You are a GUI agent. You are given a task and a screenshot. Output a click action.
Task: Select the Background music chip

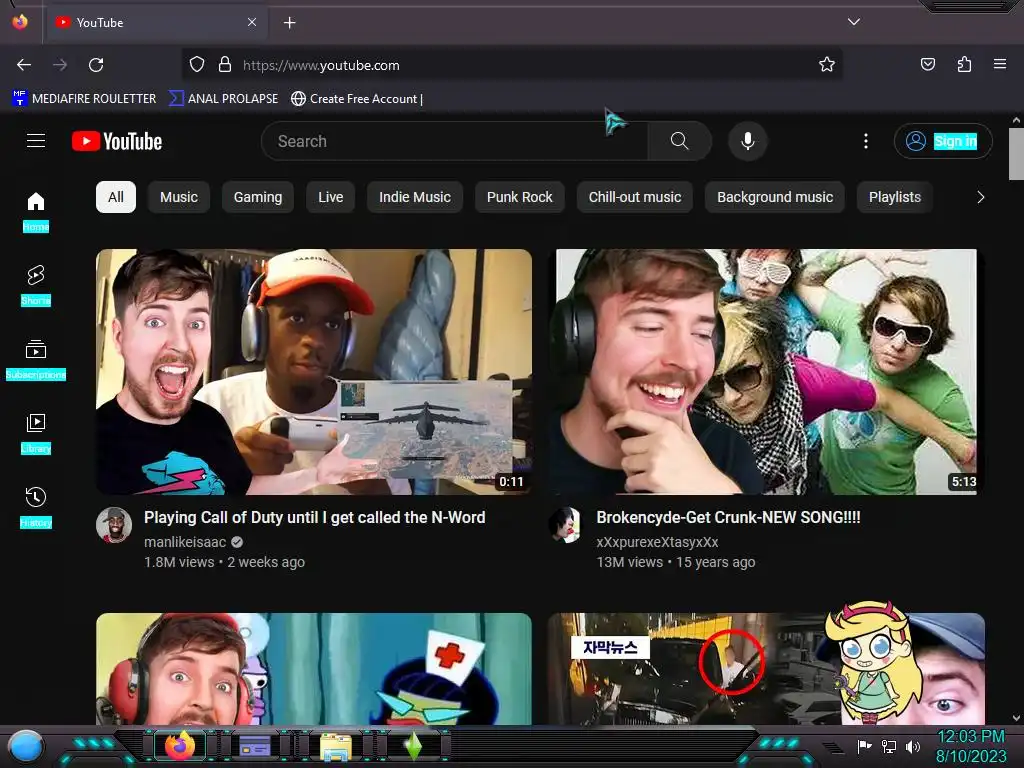775,197
